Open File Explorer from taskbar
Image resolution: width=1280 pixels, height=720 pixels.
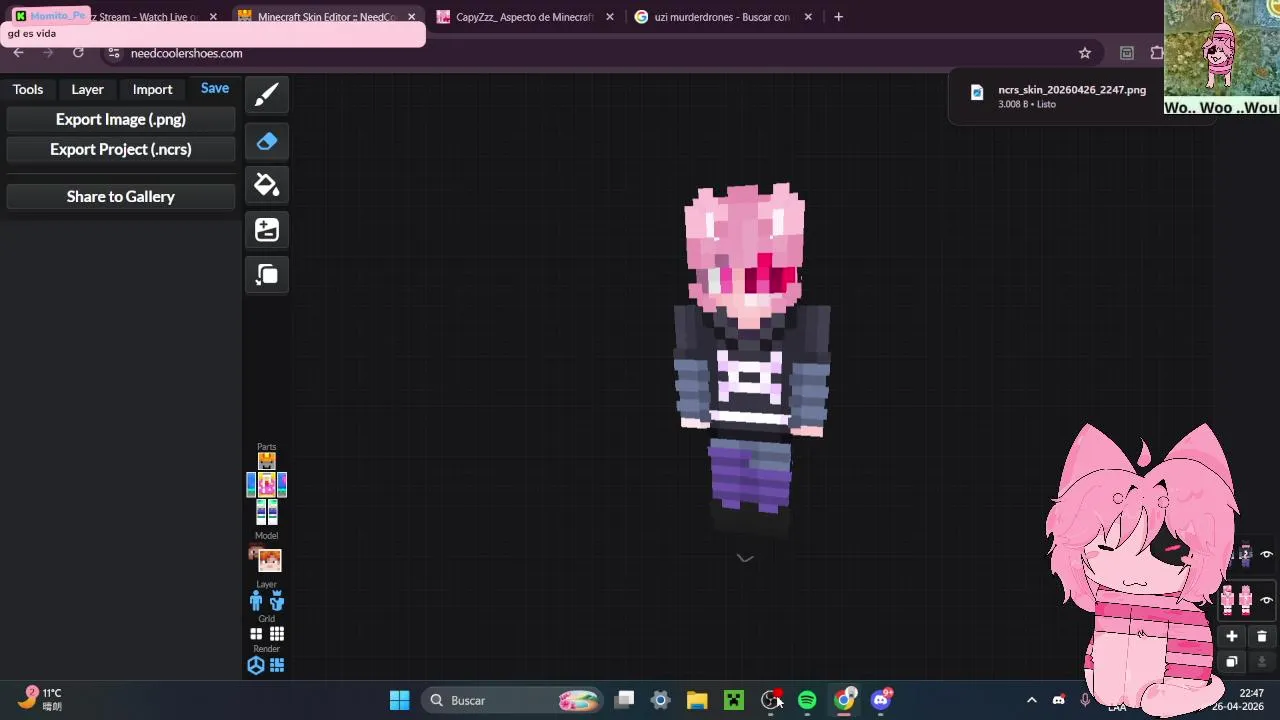pyautogui.click(x=697, y=700)
